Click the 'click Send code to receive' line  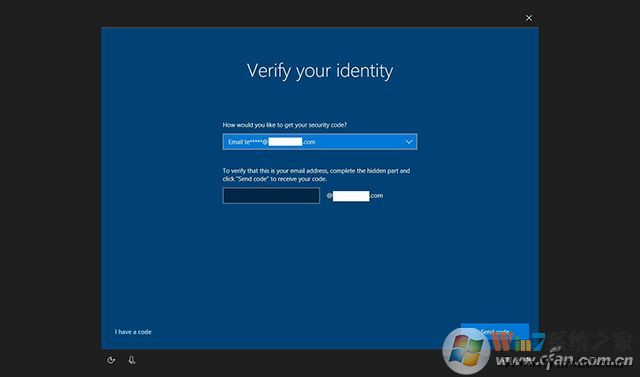coord(275,179)
